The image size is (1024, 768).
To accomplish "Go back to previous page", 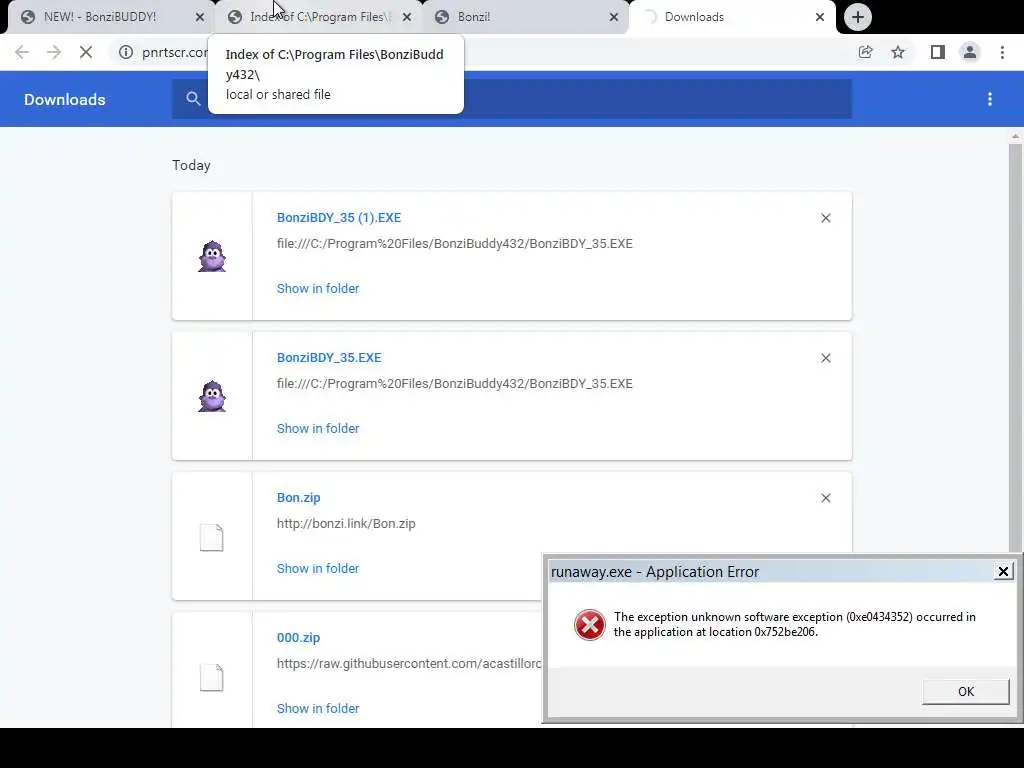I will 22,52.
